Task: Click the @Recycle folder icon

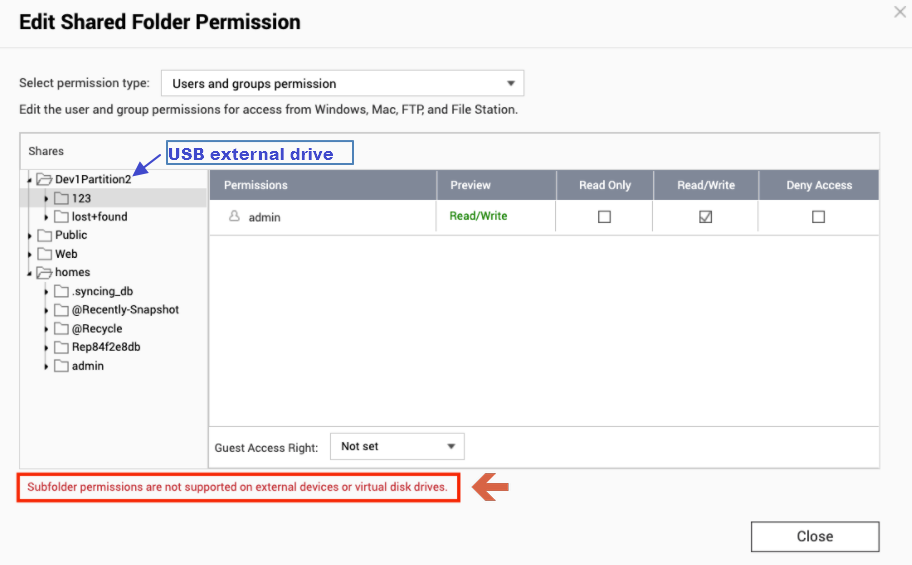Action: click(61, 329)
